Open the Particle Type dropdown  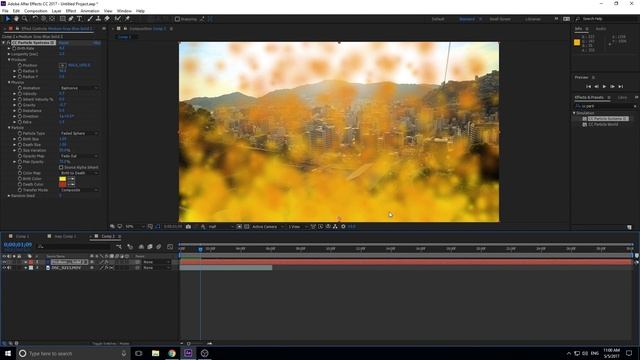tap(79, 133)
